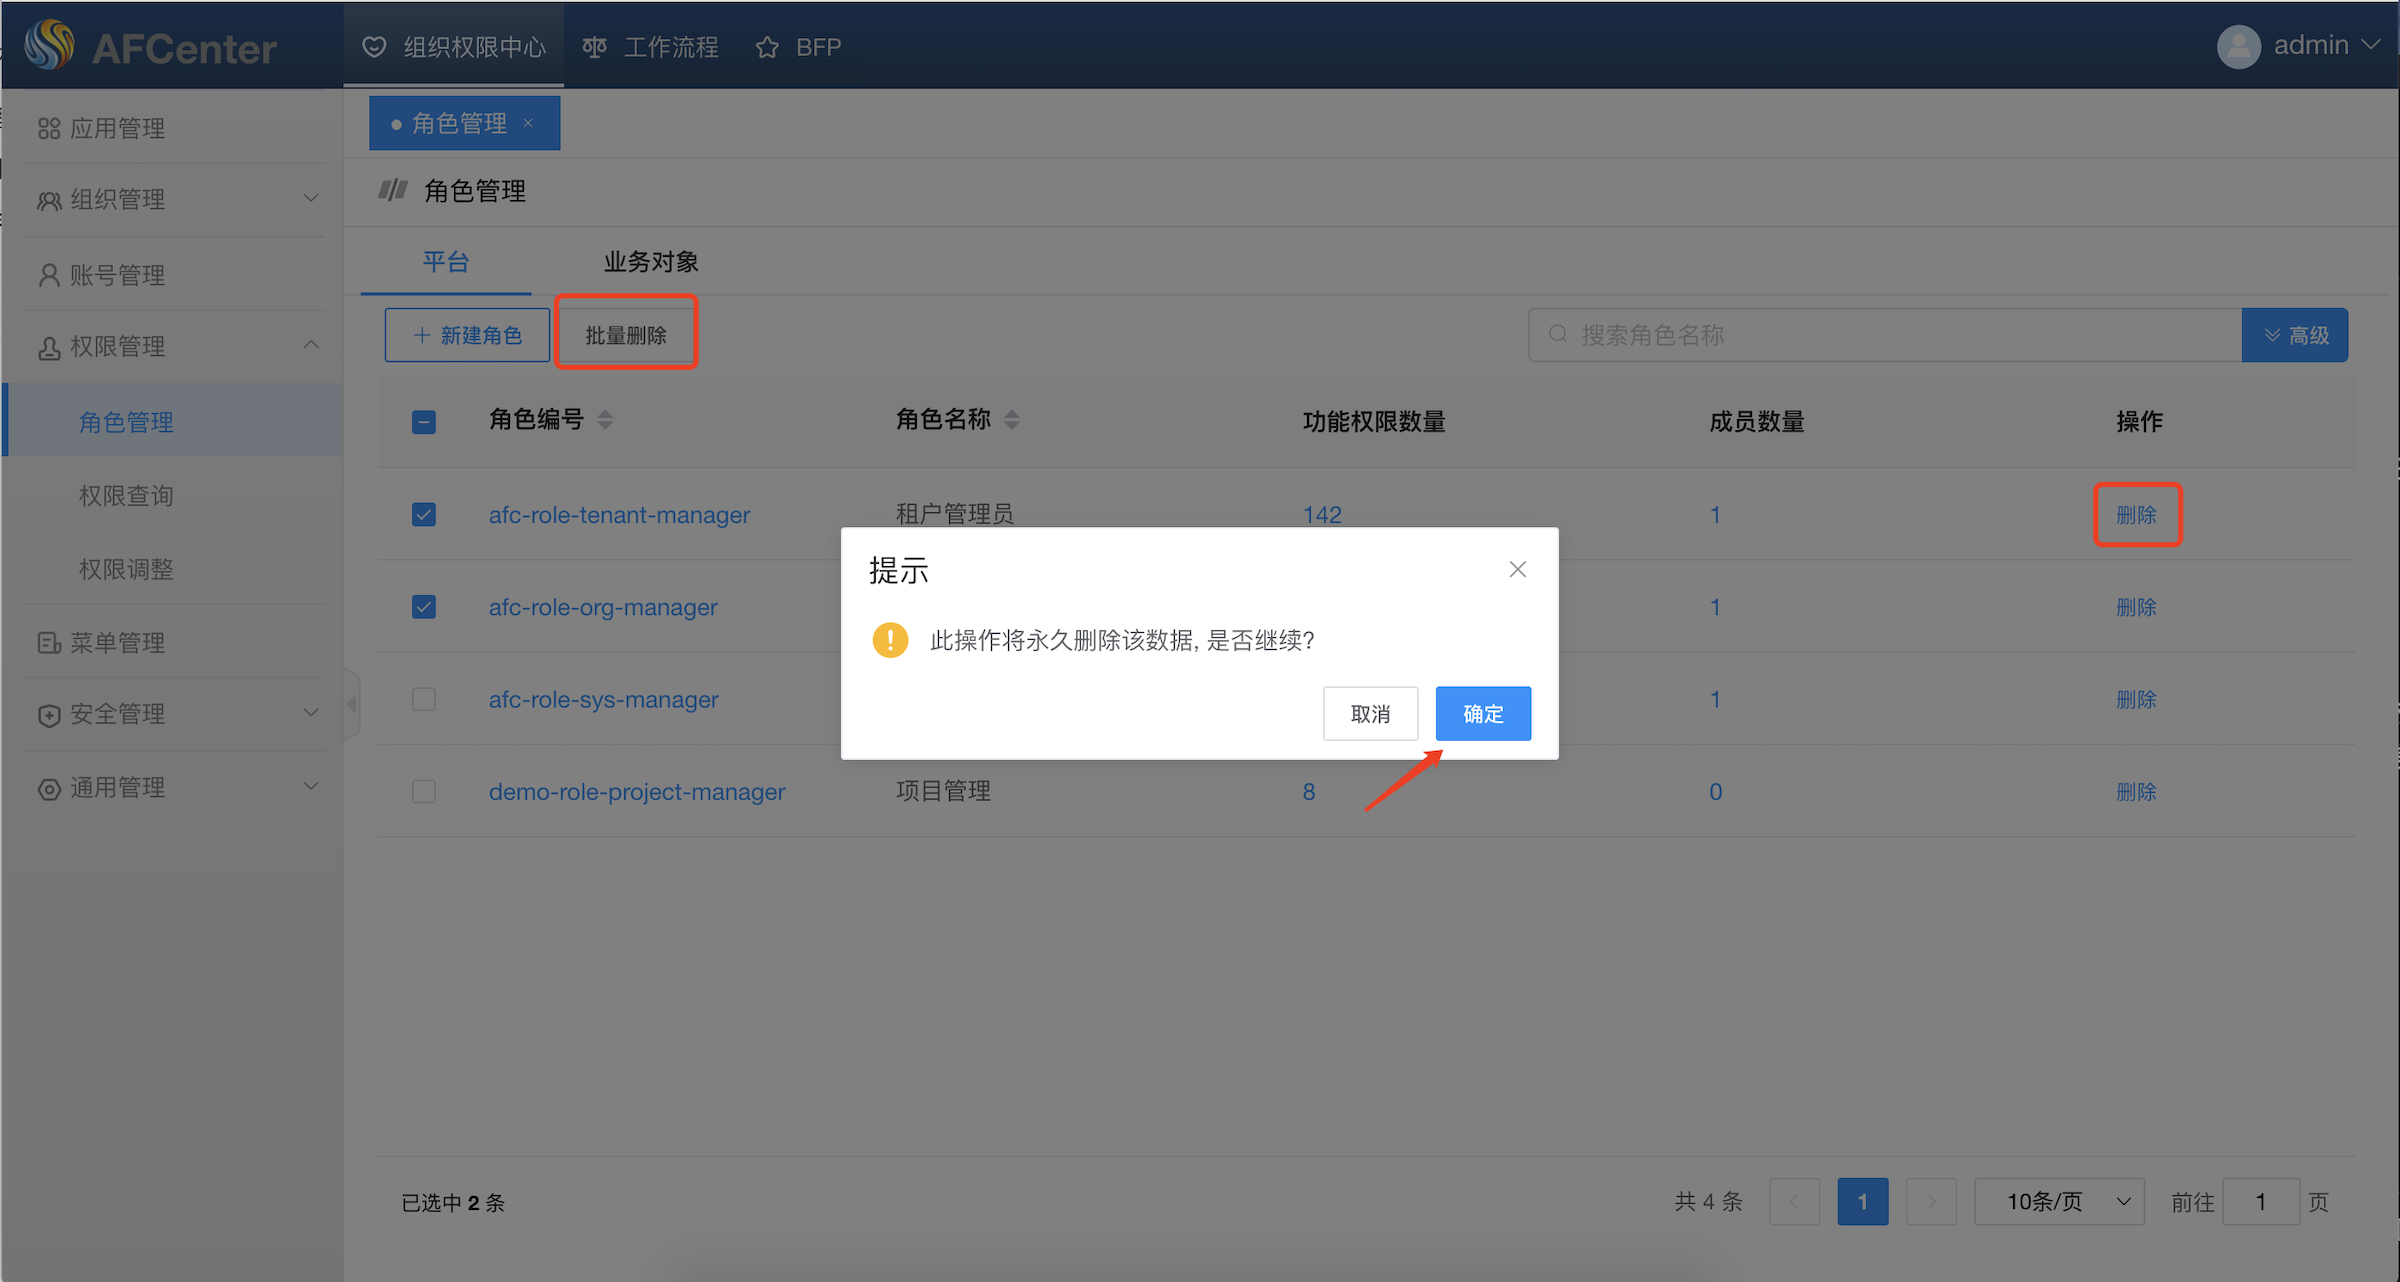Click the admin user avatar icon
The width and height of the screenshot is (2400, 1282).
2238,46
